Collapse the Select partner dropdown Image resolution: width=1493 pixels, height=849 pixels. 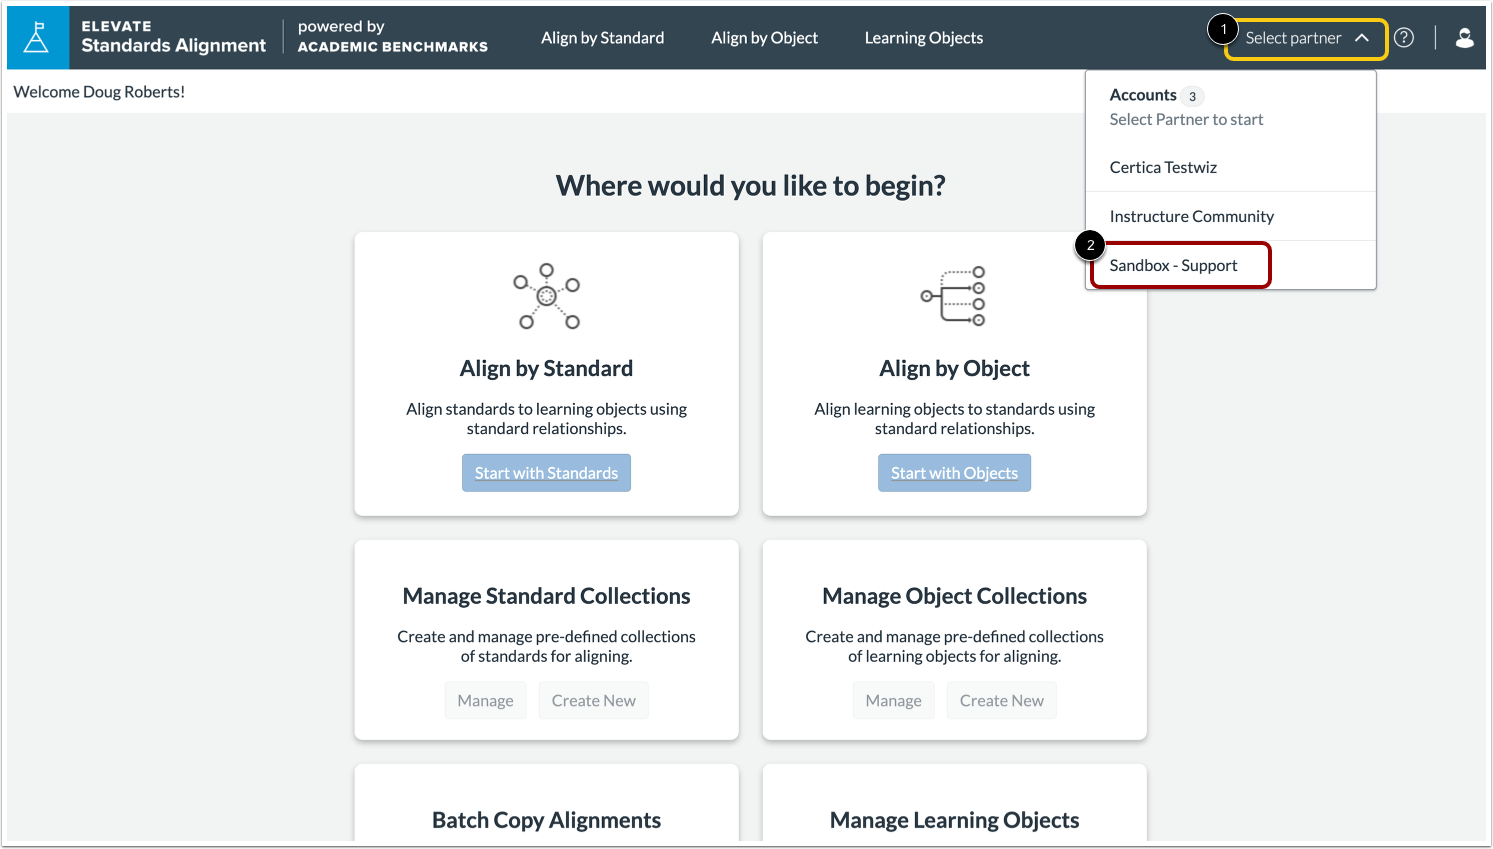pos(1304,38)
